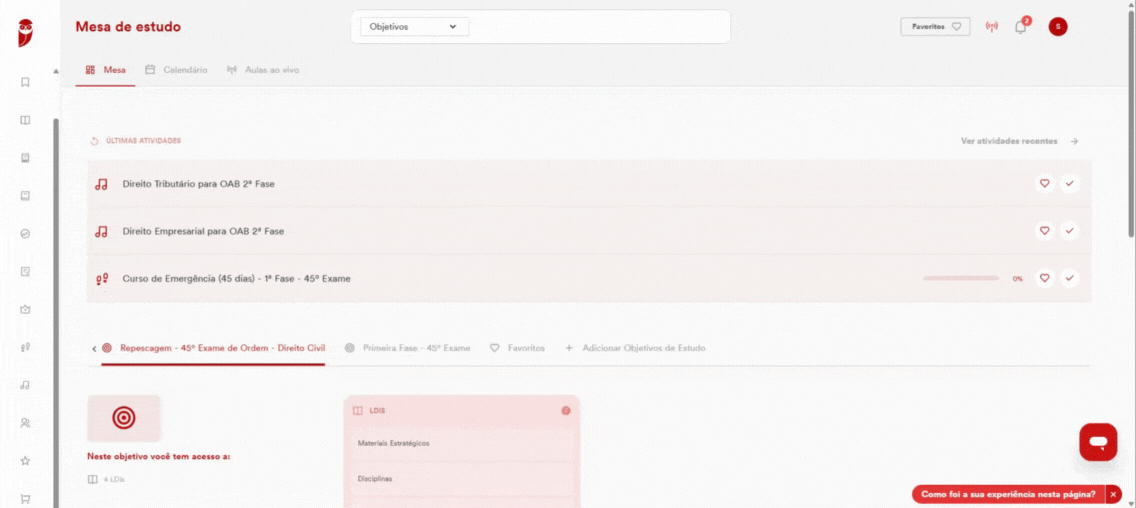
Task: Open the Aulas ao vivo tab
Action: click(x=263, y=70)
